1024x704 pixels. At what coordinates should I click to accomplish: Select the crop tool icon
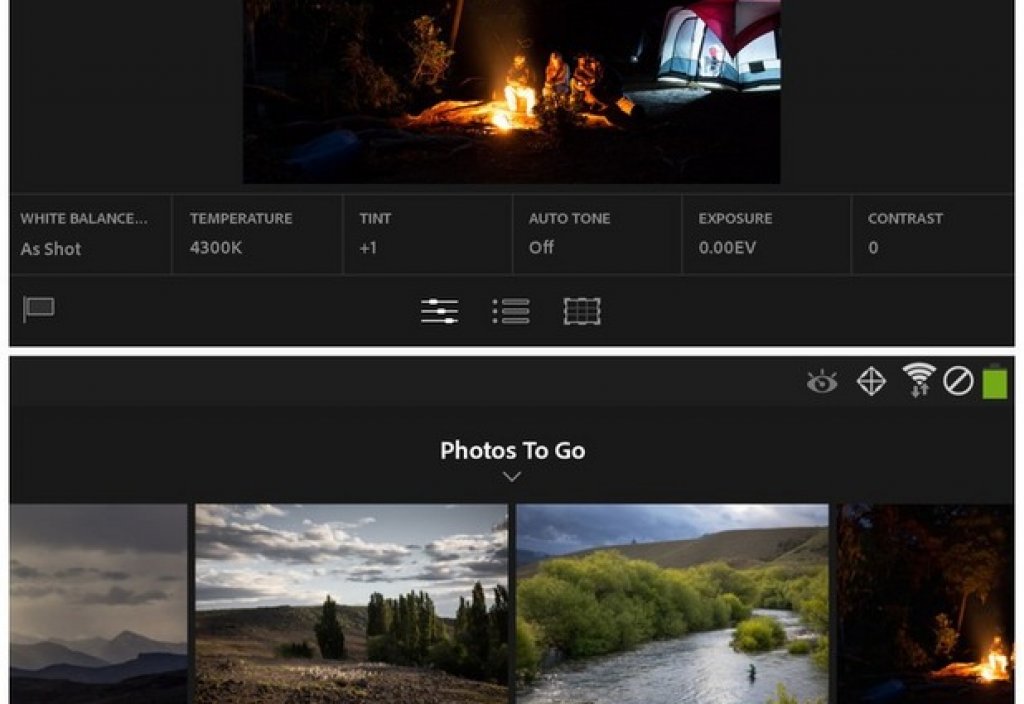click(x=582, y=311)
